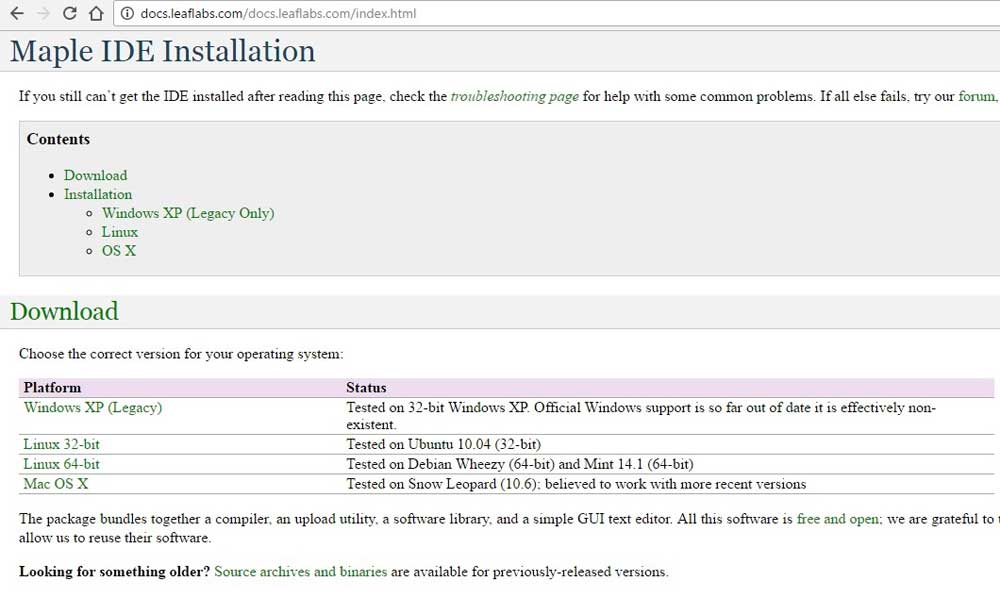
Task: Visit the forum link
Action: pos(976,96)
